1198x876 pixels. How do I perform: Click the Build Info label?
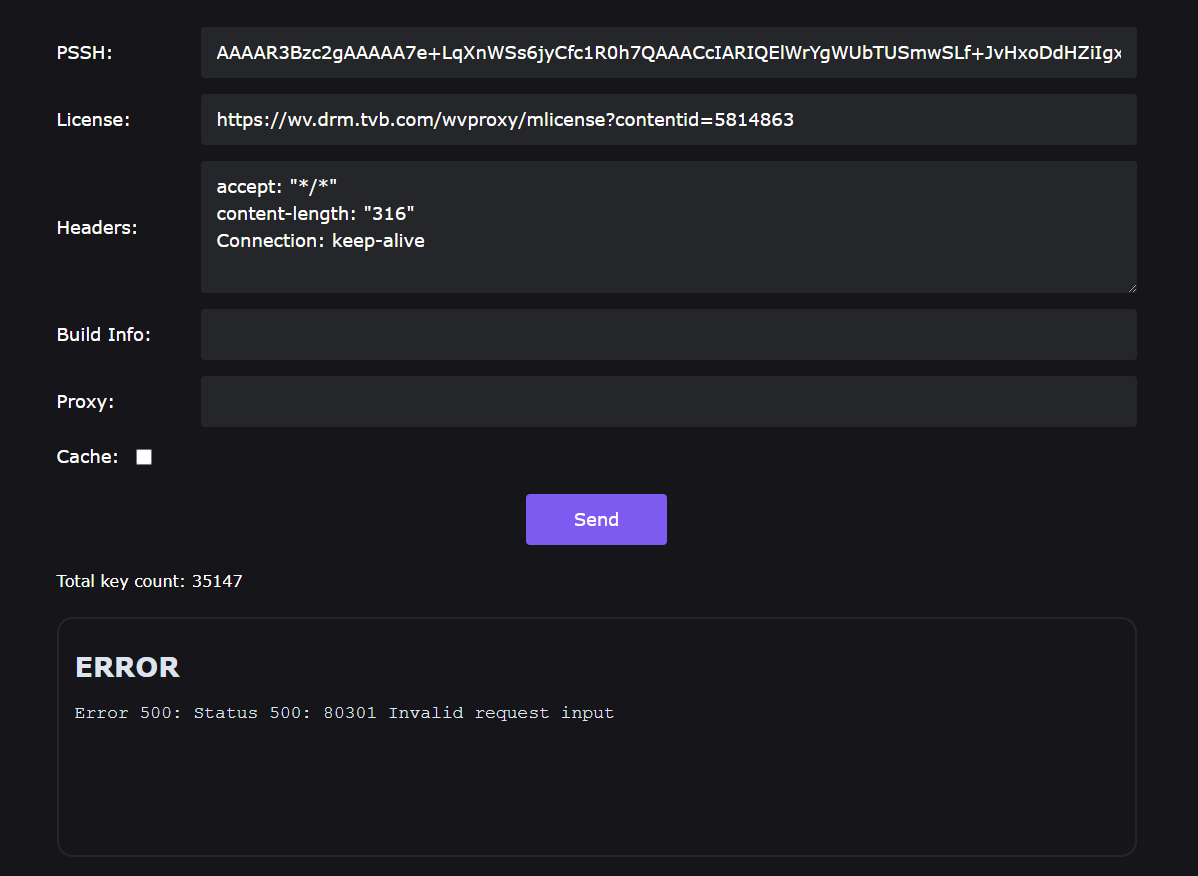pyautogui.click(x=104, y=335)
